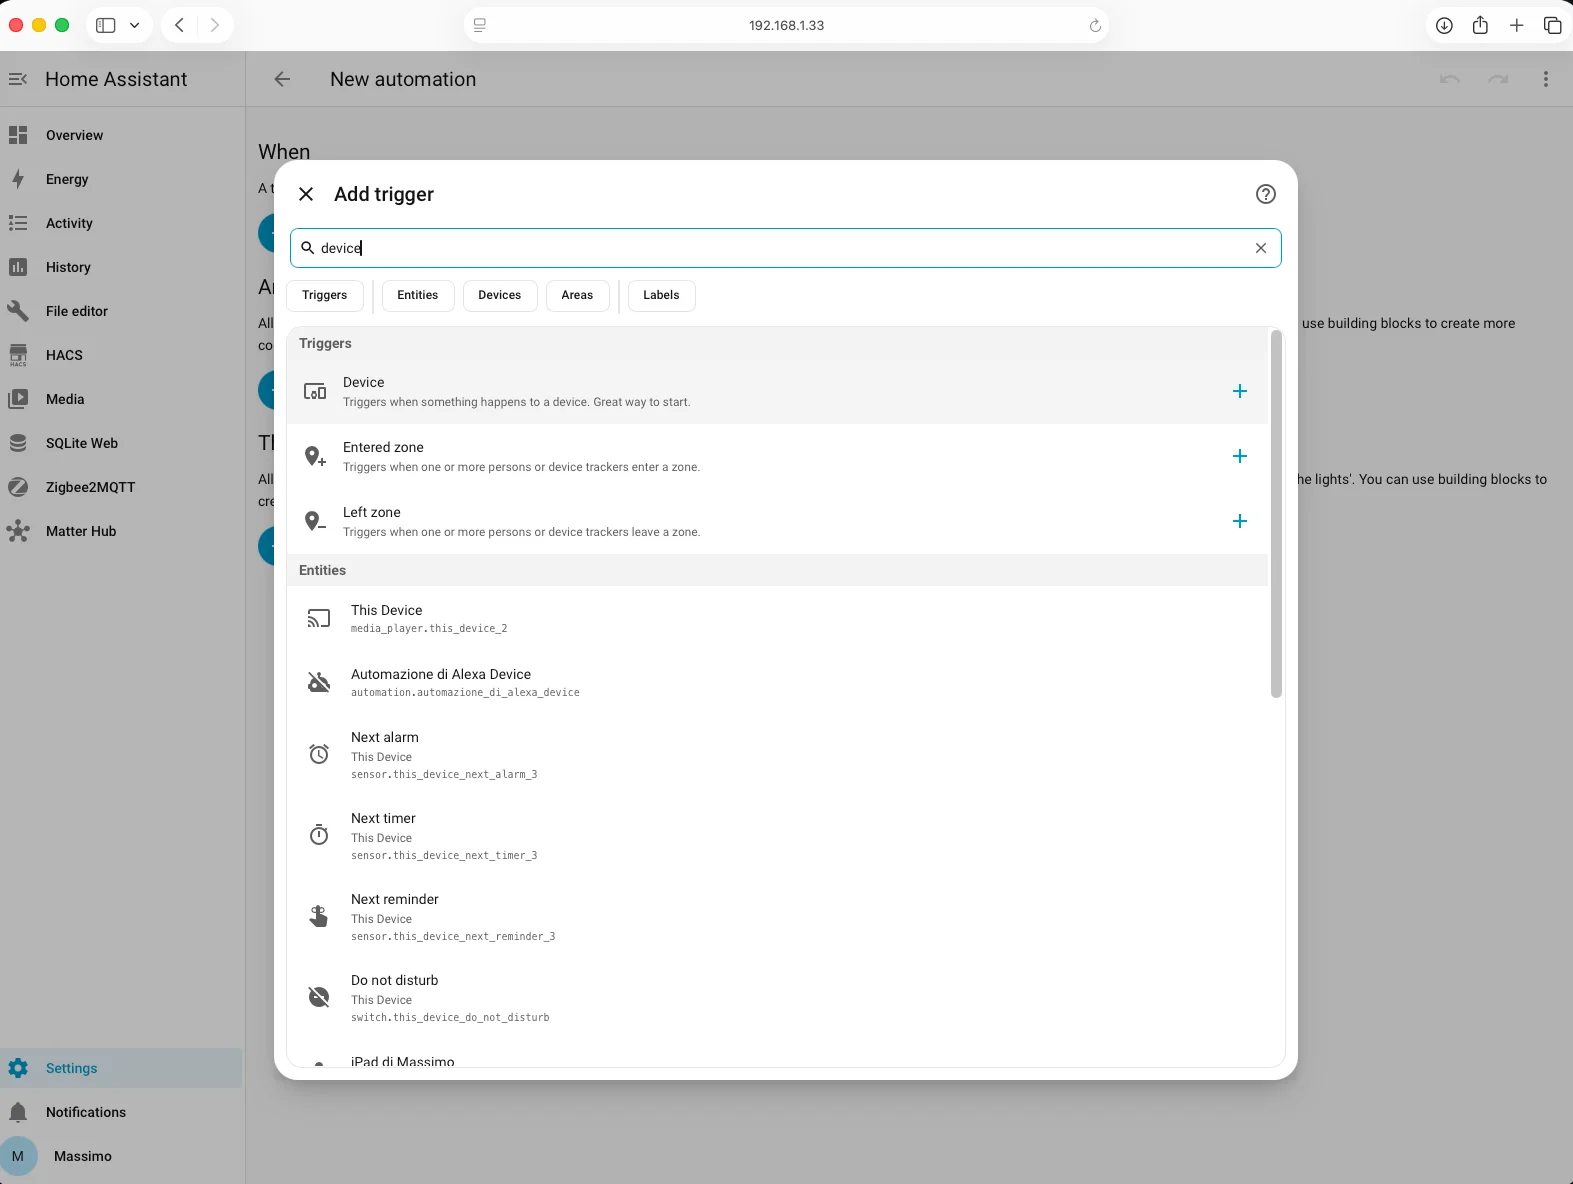Add the Left zone trigger plus icon
Viewport: 1573px width, 1184px height.
coord(1240,521)
